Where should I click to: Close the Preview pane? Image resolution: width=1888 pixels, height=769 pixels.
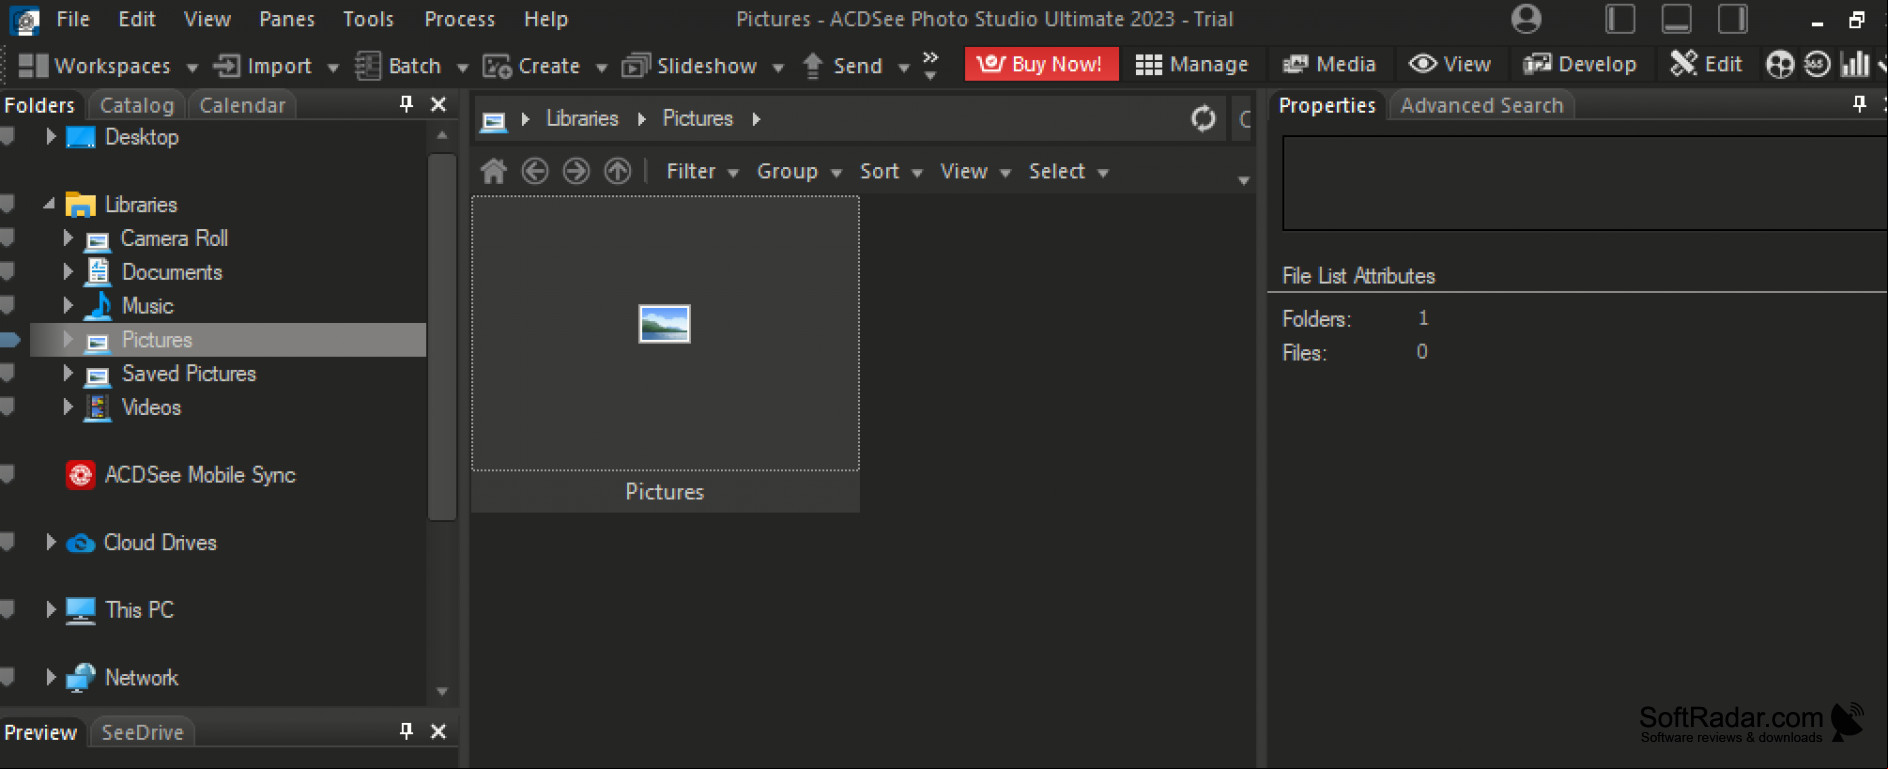tap(438, 731)
